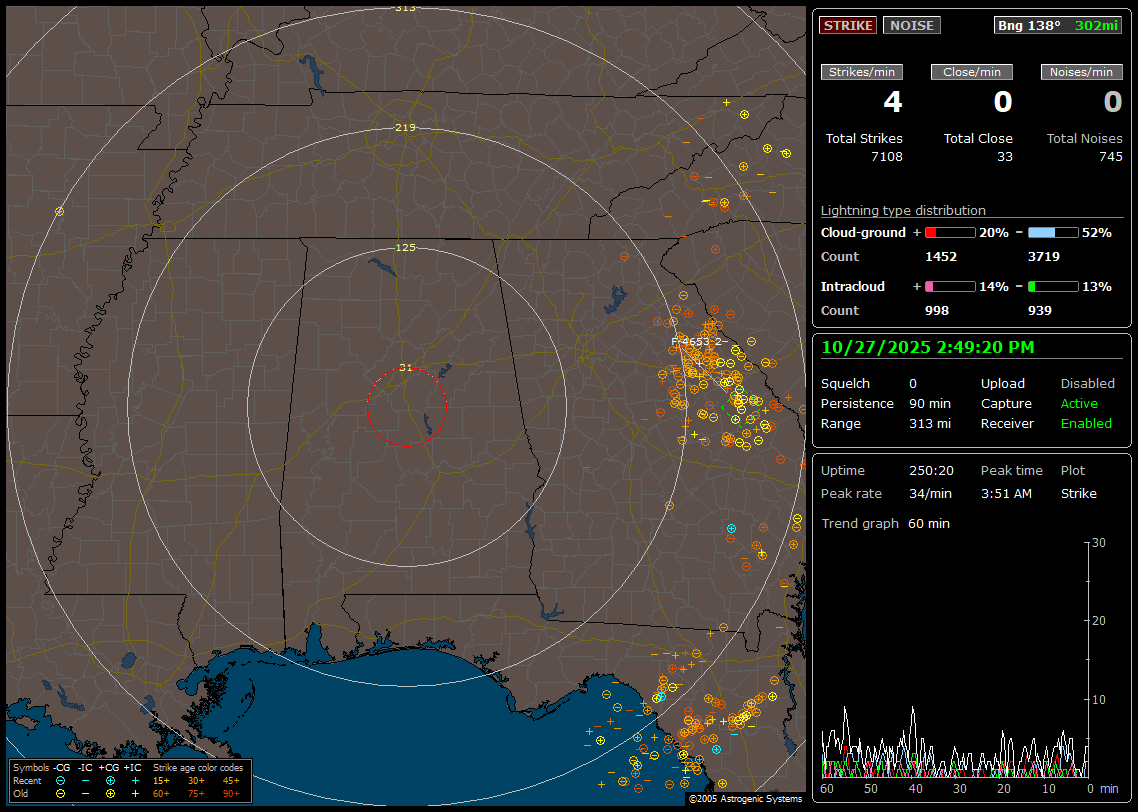The height and width of the screenshot is (812, 1138).
Task: Click the Strikes/min label button
Action: [862, 72]
